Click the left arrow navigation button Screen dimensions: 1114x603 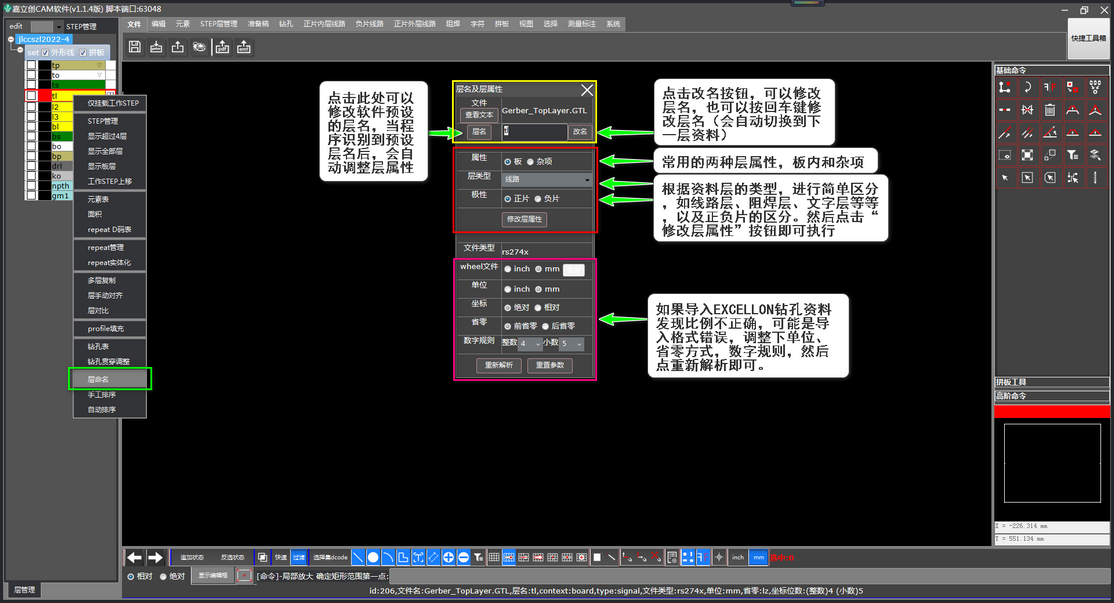pos(134,558)
